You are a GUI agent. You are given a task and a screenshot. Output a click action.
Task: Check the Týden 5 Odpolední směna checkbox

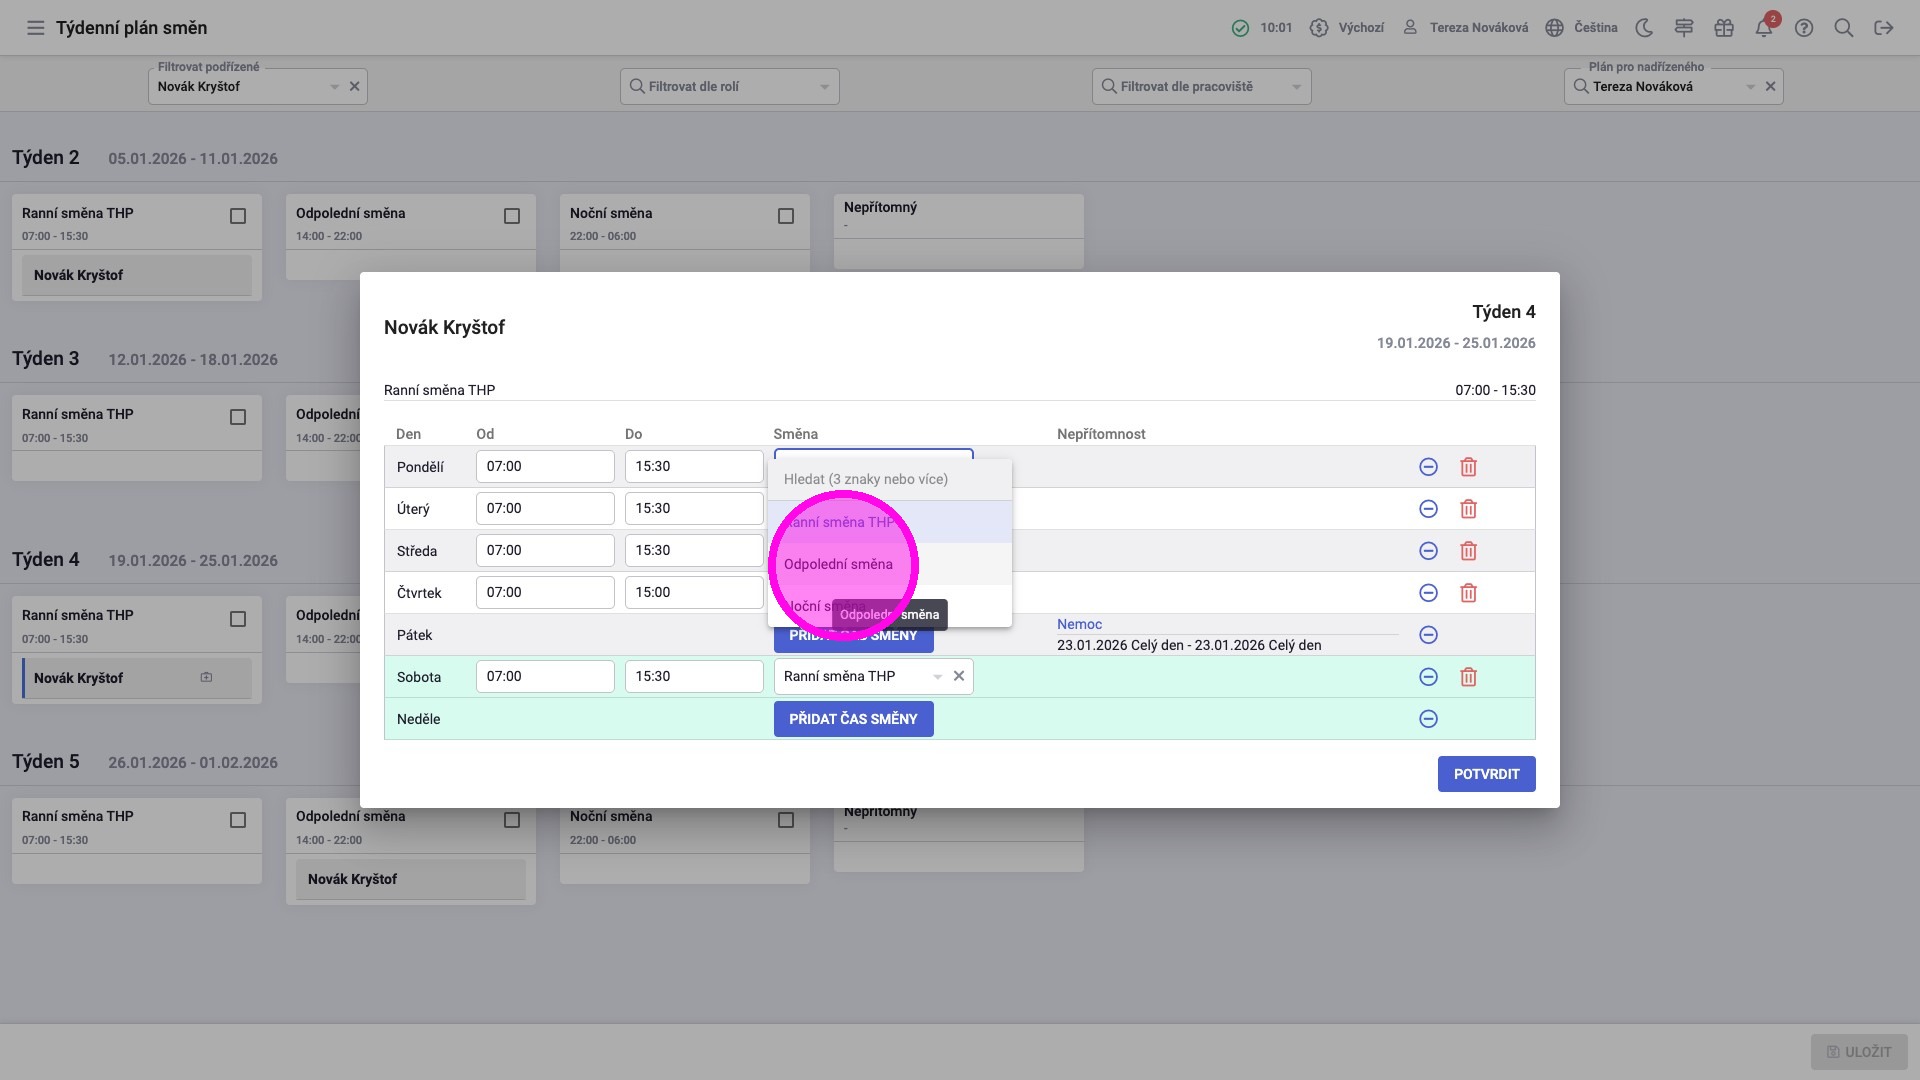pos(512,820)
